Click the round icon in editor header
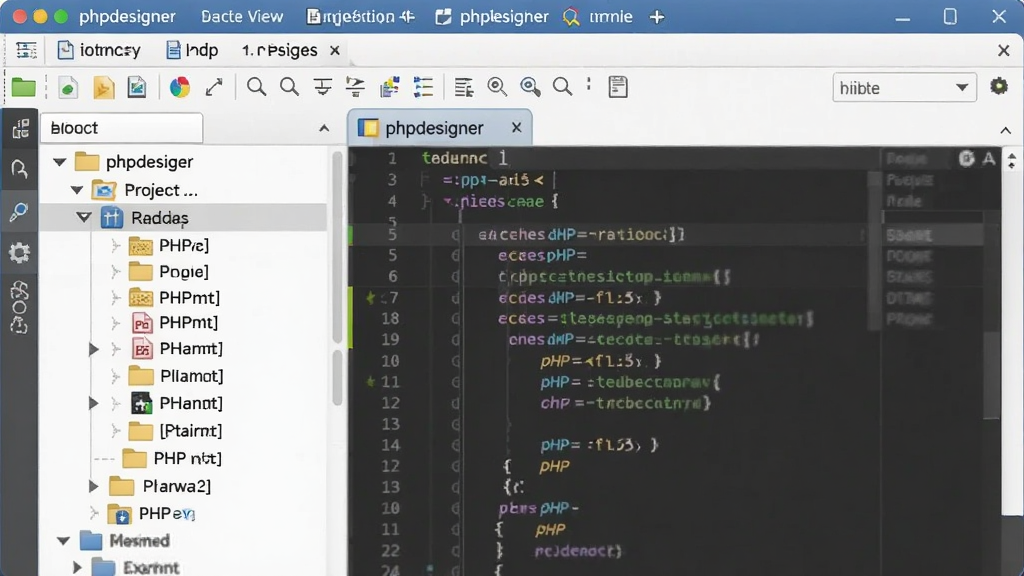This screenshot has width=1024, height=576. point(967,158)
